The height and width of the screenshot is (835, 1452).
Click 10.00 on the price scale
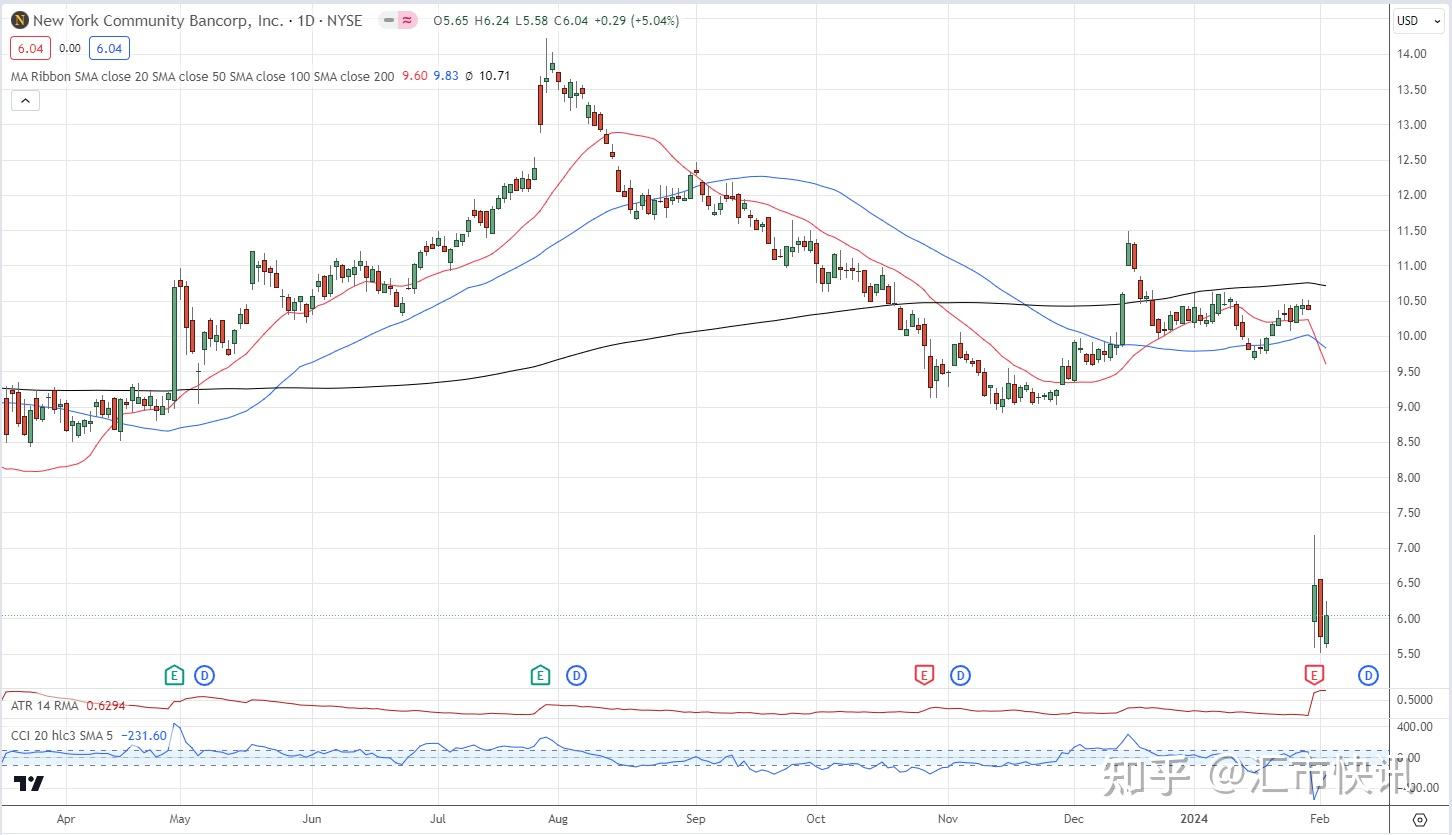(1412, 336)
